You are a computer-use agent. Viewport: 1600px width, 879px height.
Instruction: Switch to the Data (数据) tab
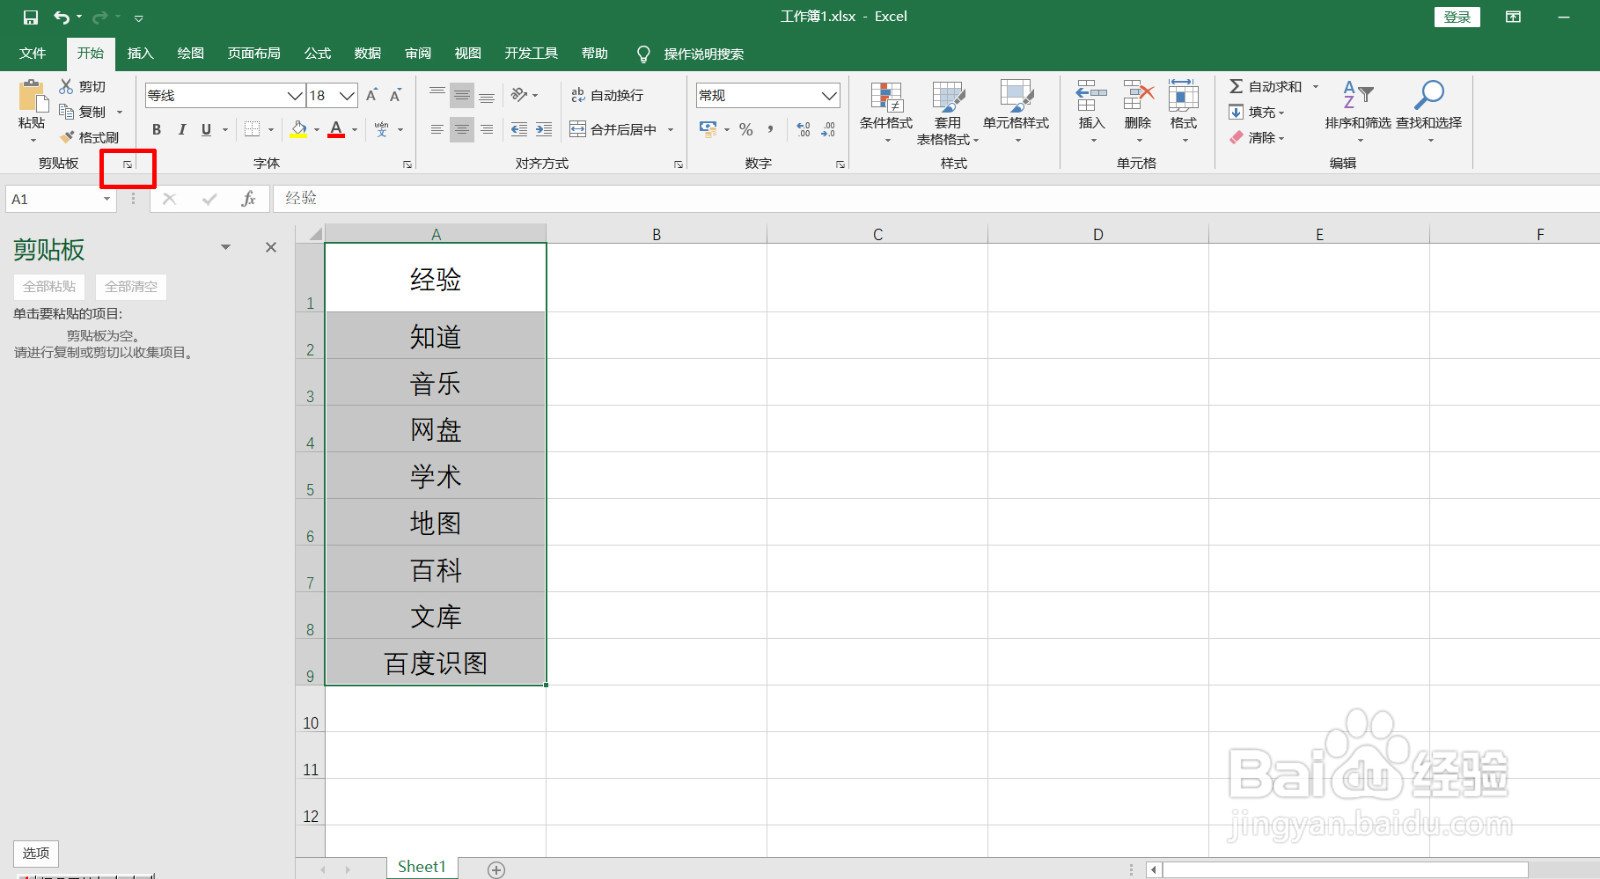pyautogui.click(x=368, y=53)
